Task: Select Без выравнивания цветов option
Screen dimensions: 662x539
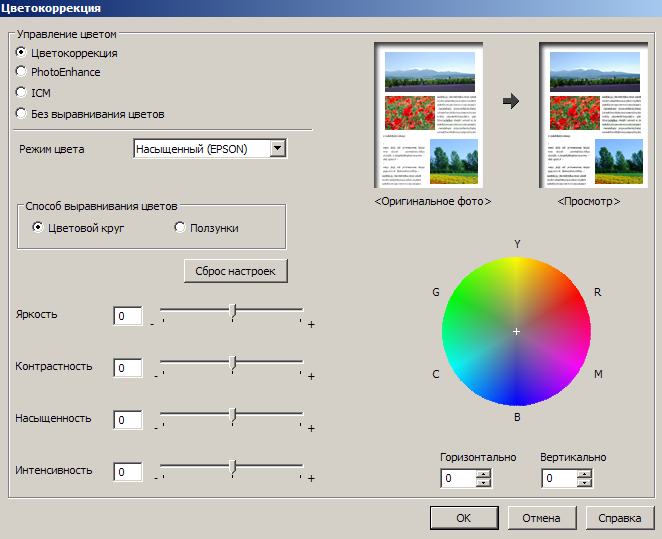Action: tap(21, 114)
